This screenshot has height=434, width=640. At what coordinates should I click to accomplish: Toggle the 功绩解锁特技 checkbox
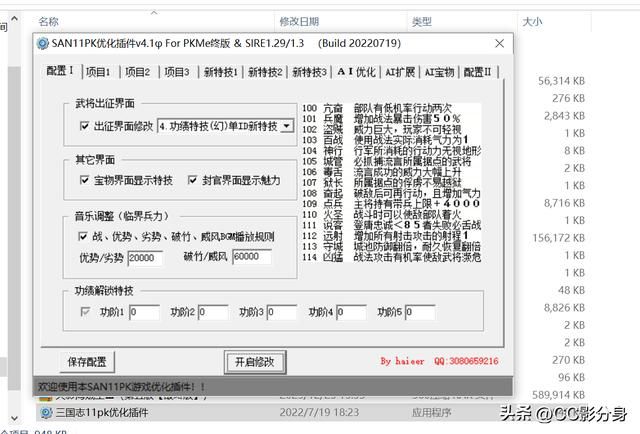(x=85, y=312)
